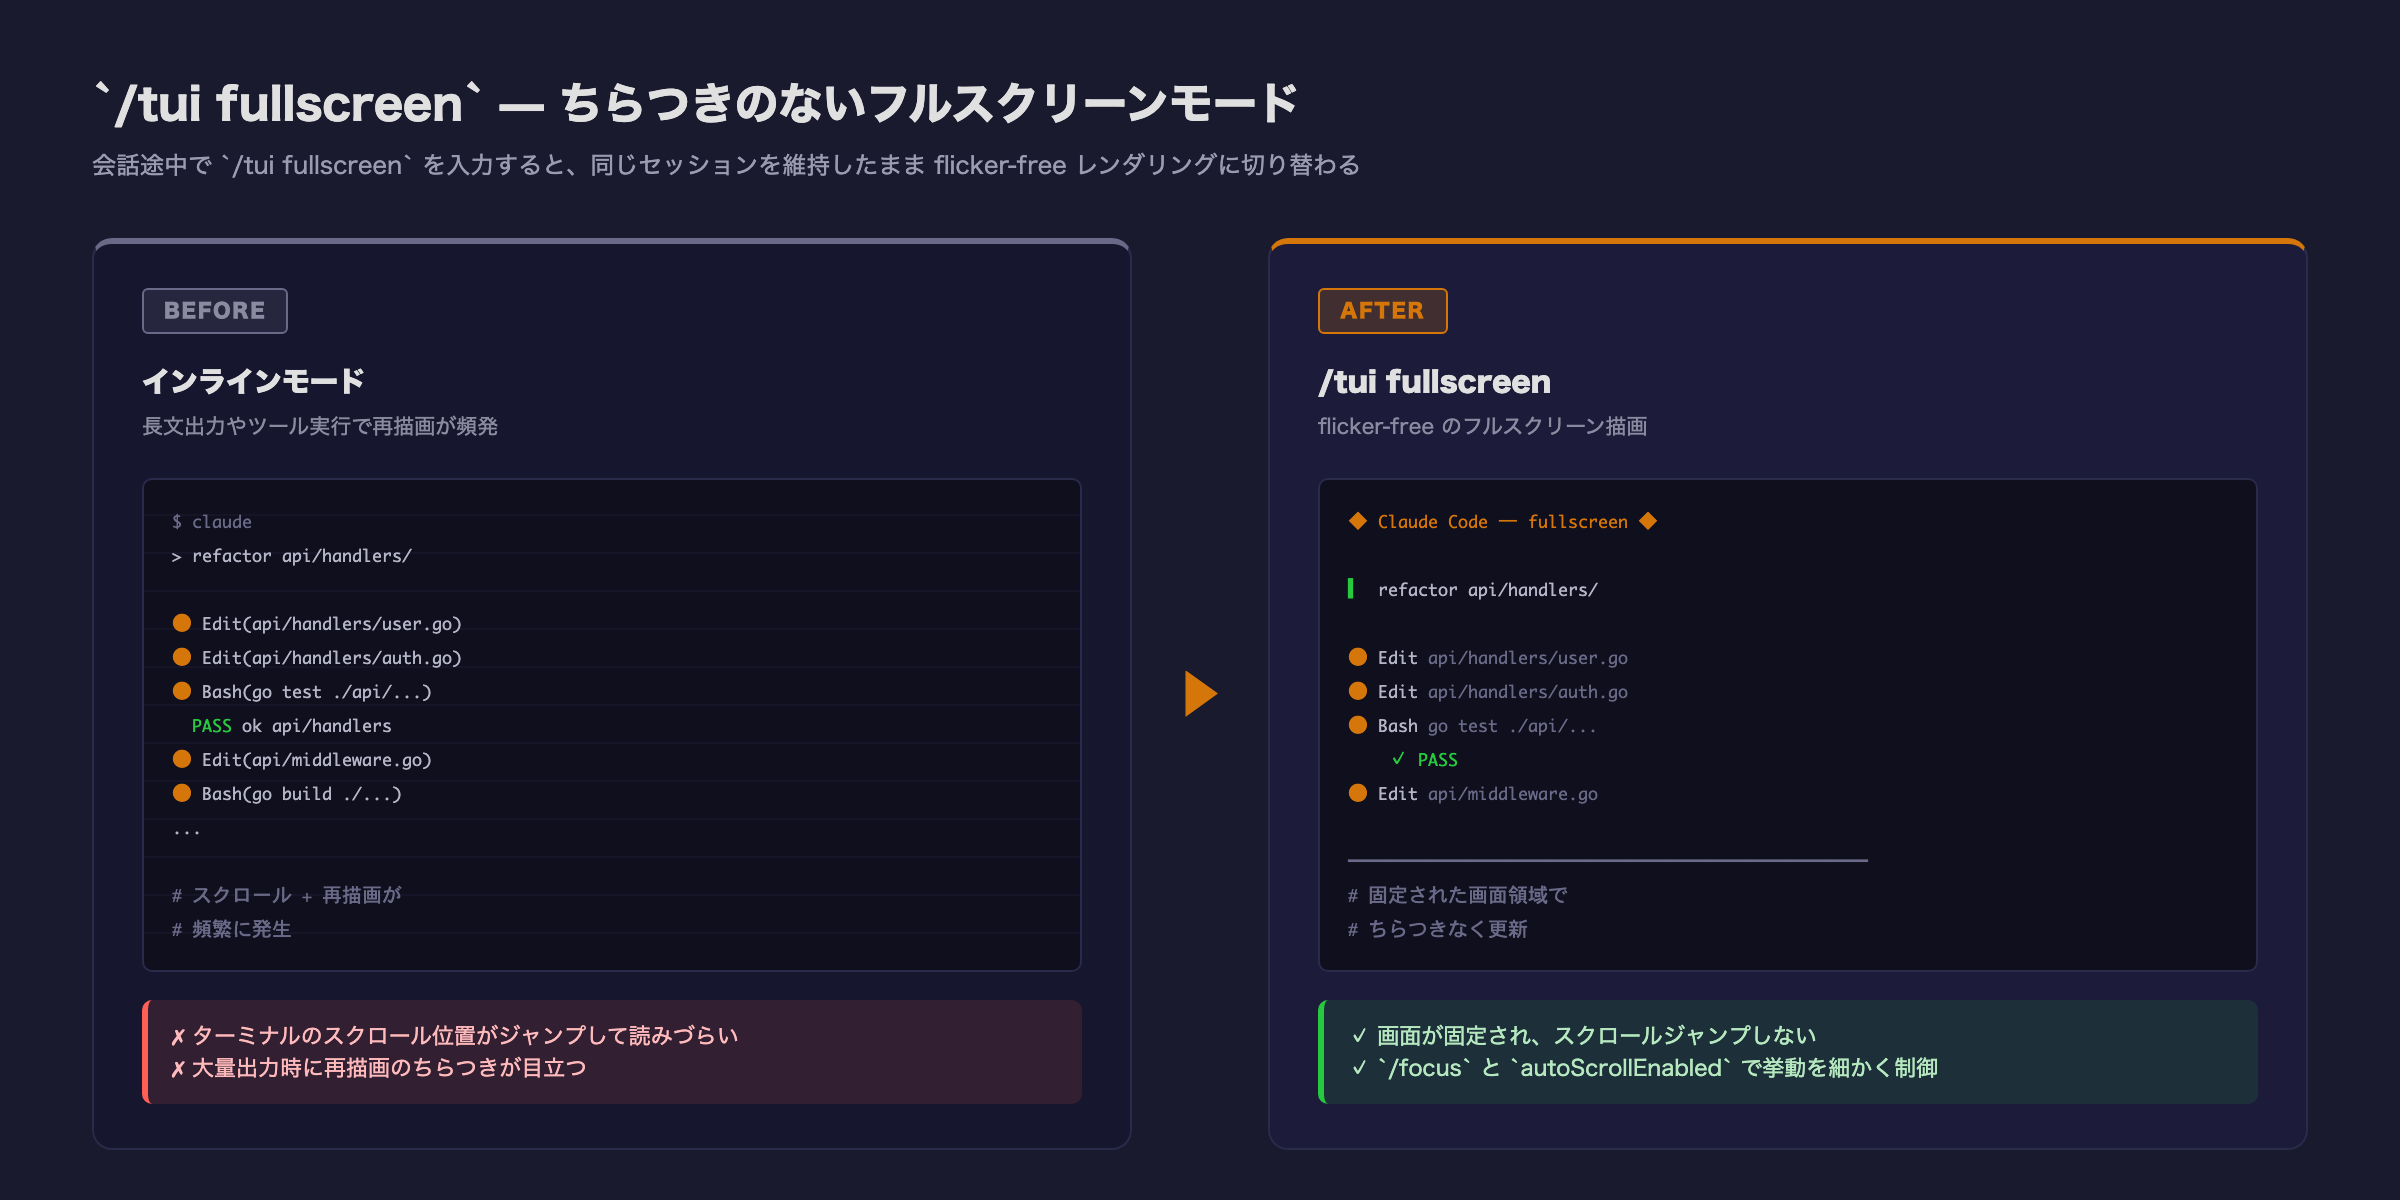Click orange dot beside Bash(go build ./...)
Viewport: 2400px width, 1200px height.
[x=182, y=793]
